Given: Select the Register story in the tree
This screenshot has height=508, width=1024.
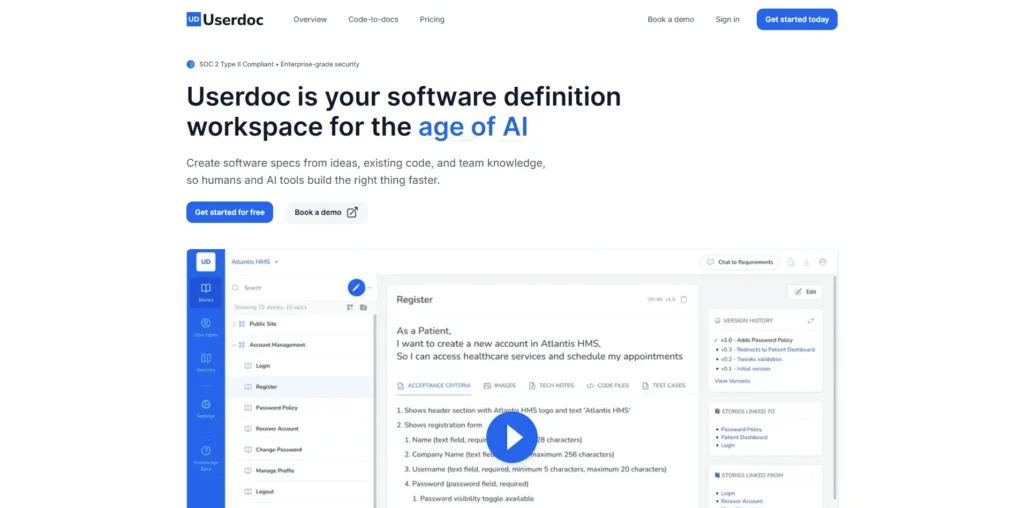Looking at the screenshot, I should [301, 387].
